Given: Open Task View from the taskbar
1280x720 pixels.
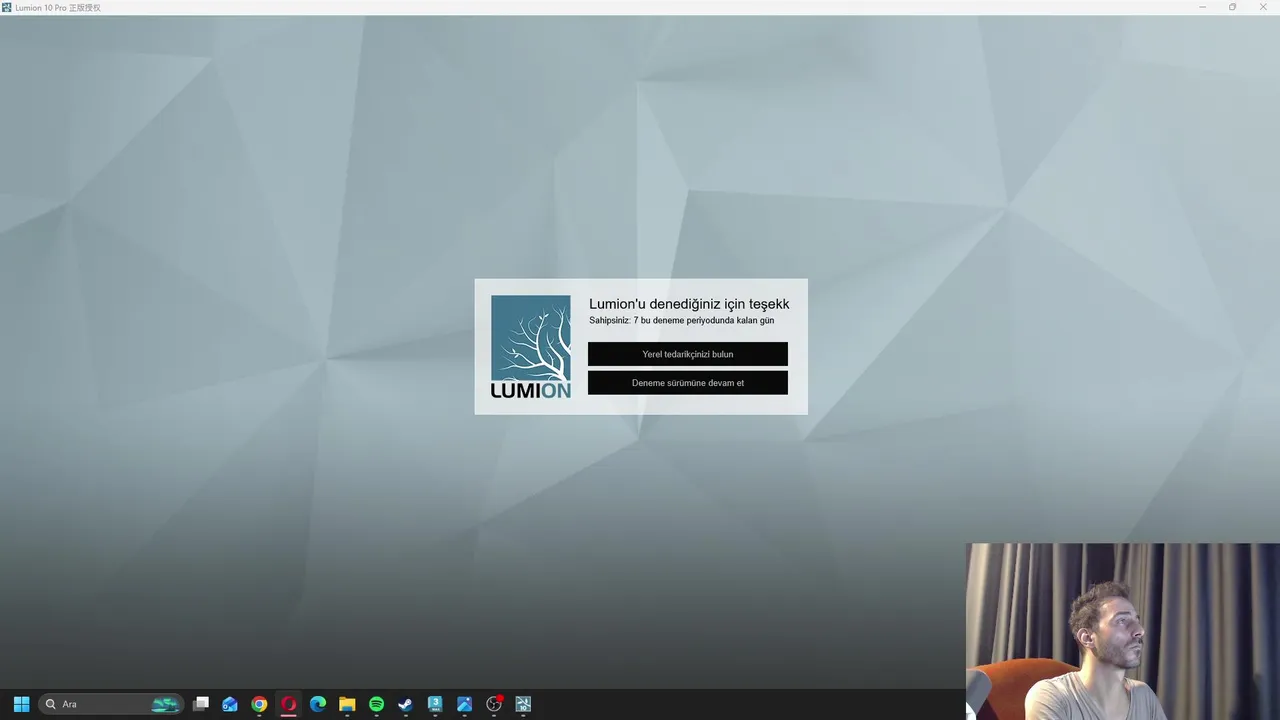Looking at the screenshot, I should (201, 704).
